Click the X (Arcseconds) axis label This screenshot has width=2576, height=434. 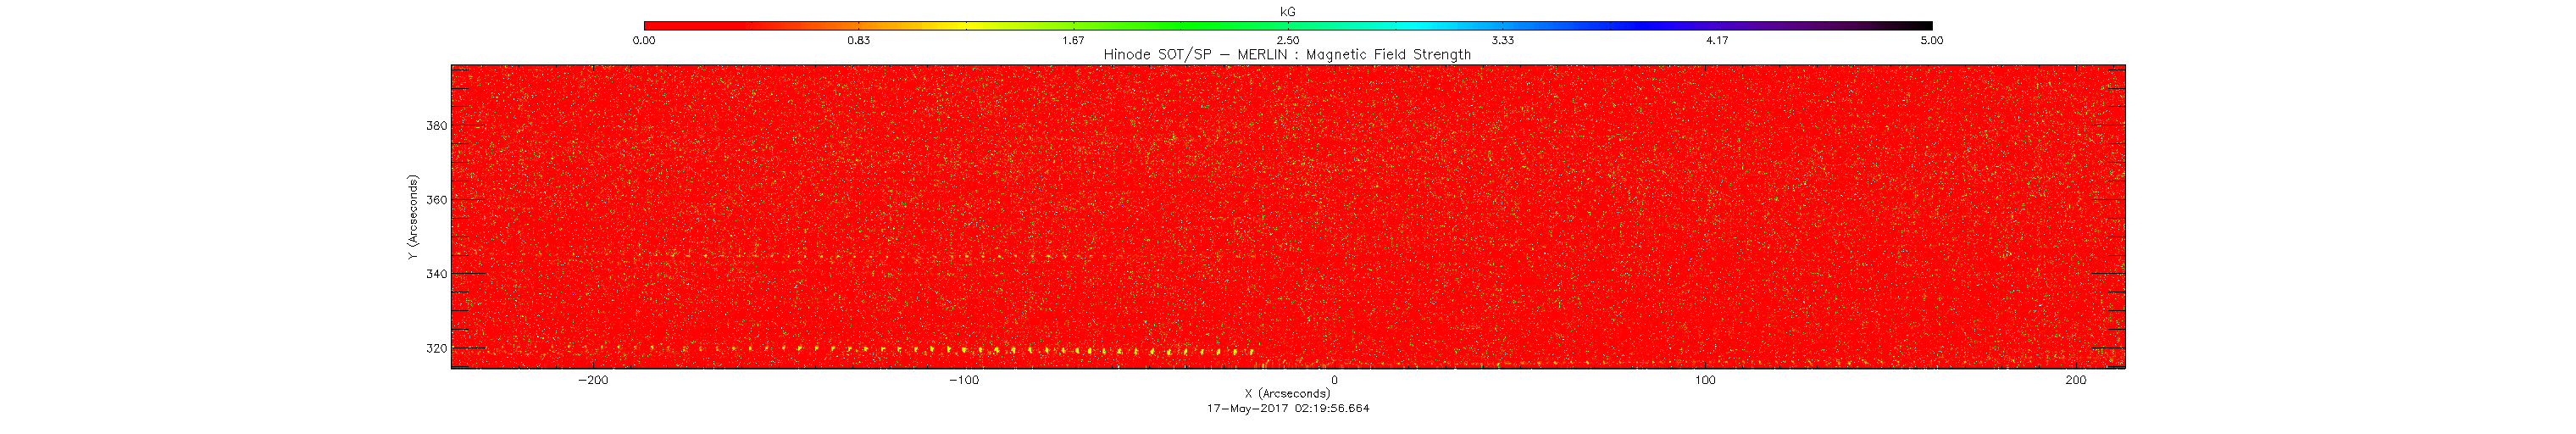tap(1288, 393)
